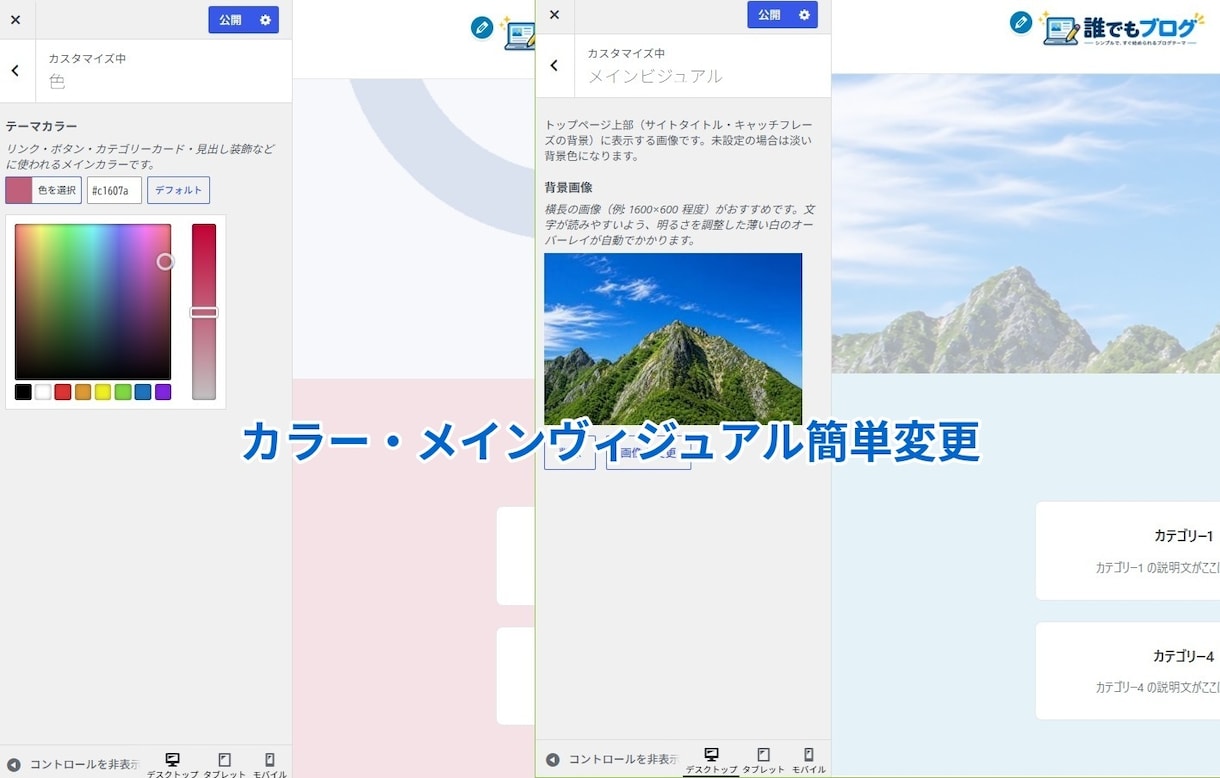
Task: Open the カテゴリー1 card
Action: (1127, 551)
